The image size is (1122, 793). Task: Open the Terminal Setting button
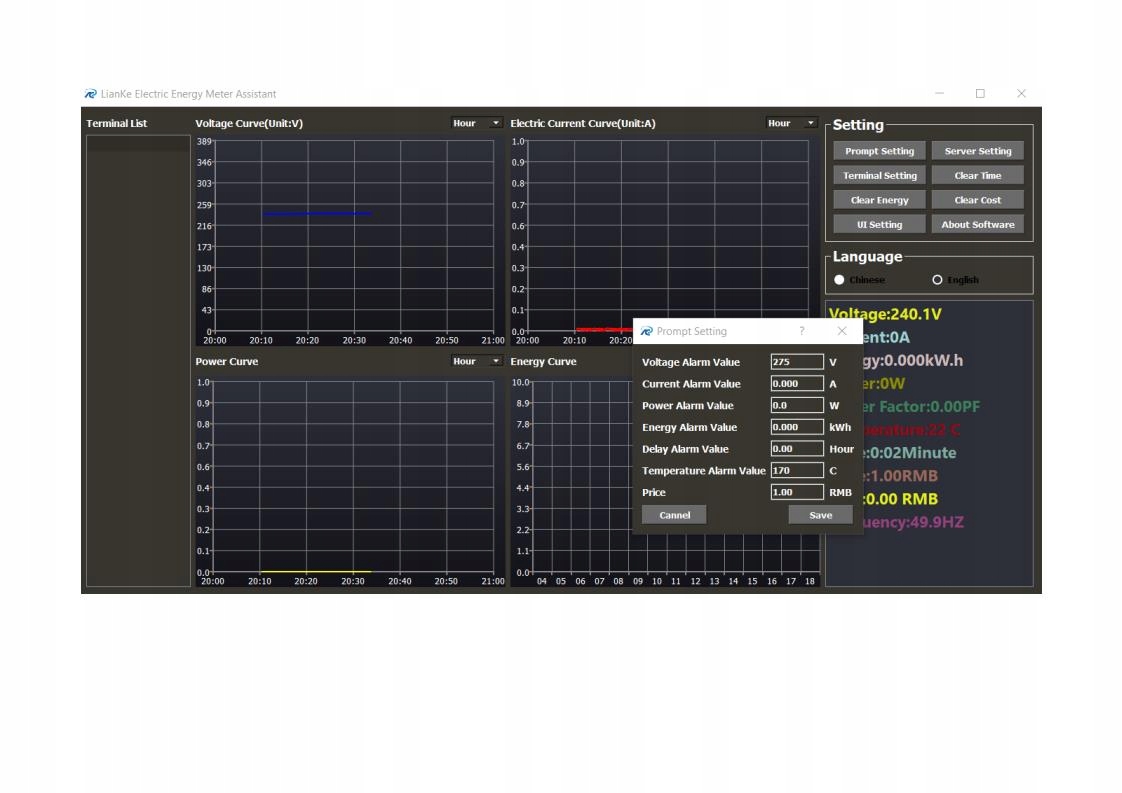pyautogui.click(x=879, y=175)
